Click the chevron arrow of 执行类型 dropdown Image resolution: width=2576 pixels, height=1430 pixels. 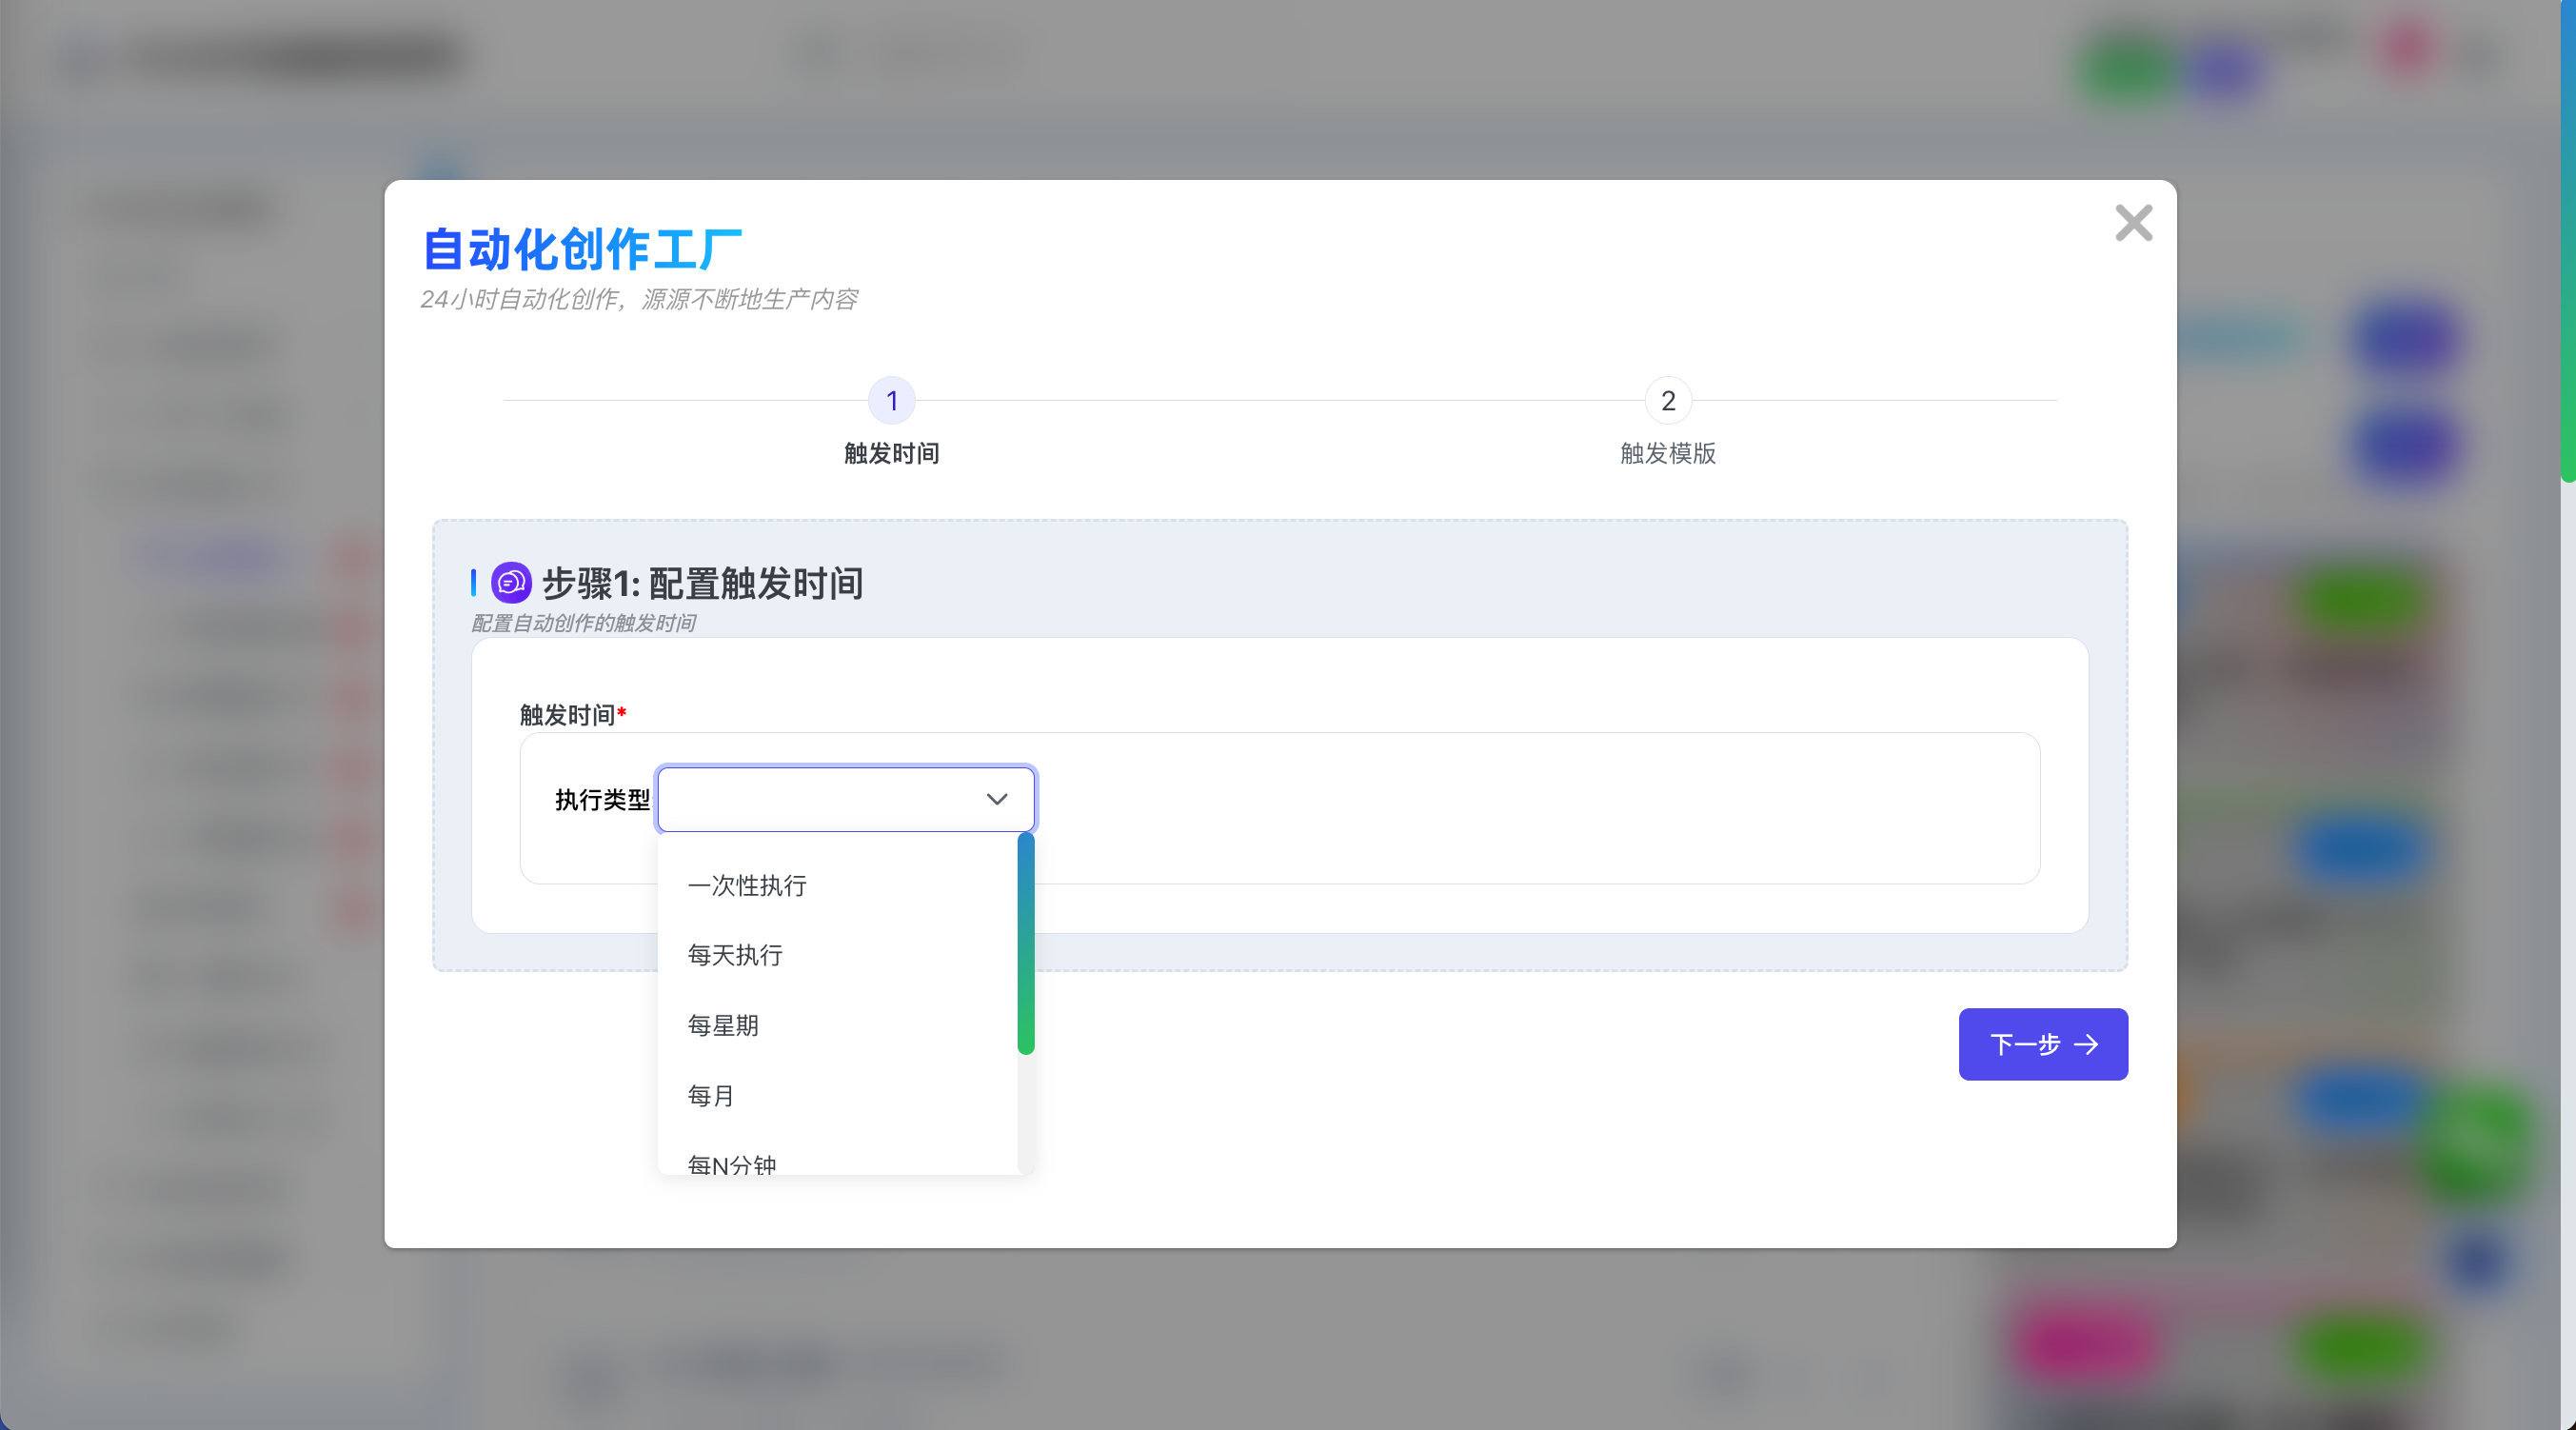[996, 799]
